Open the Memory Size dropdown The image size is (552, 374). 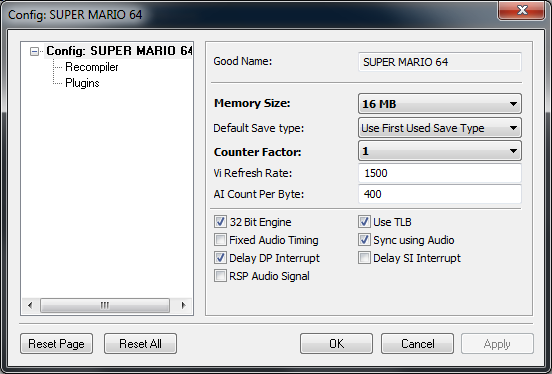440,104
